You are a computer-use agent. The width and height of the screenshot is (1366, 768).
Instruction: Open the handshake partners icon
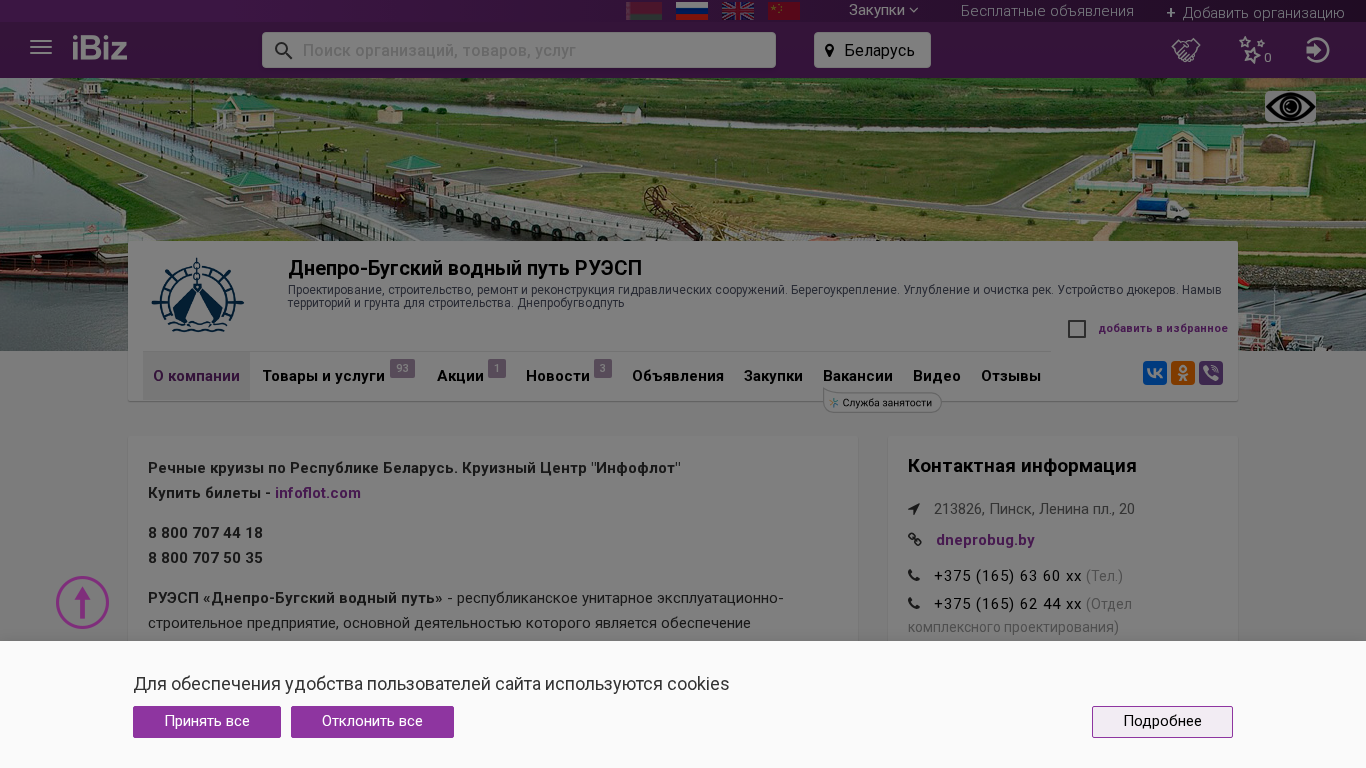[x=1186, y=50]
